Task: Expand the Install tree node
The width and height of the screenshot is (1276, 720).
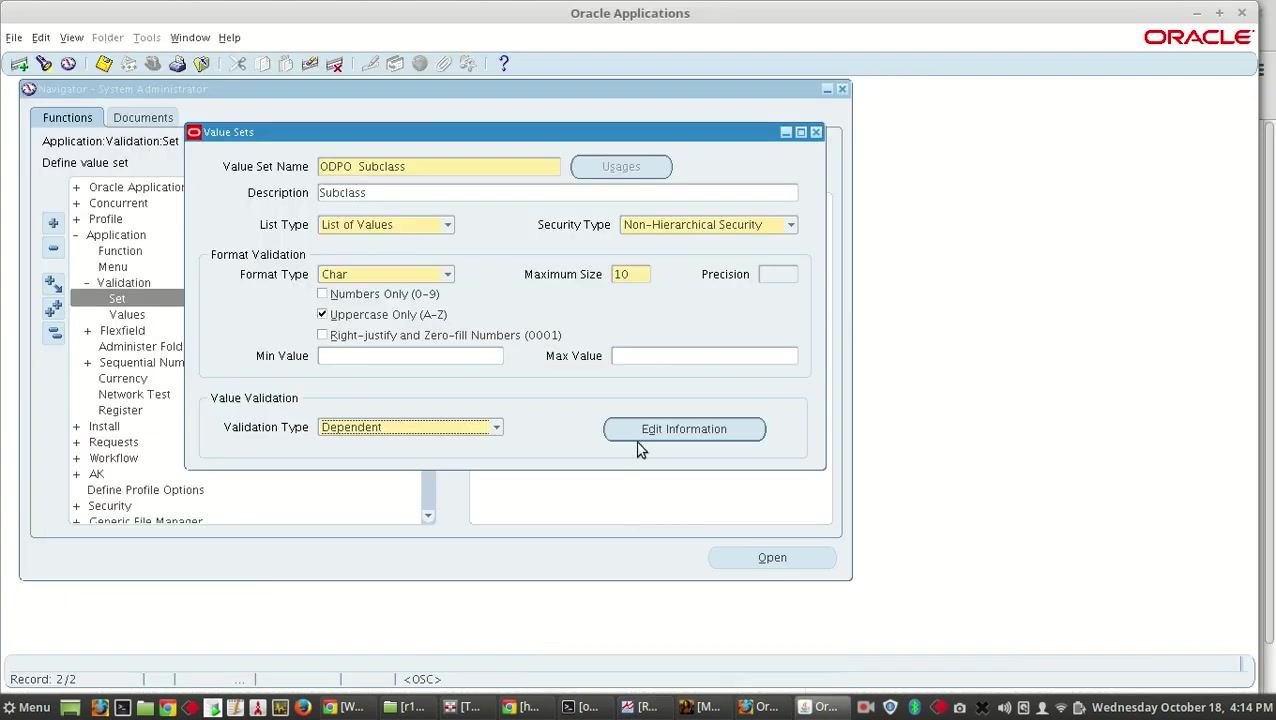Action: pyautogui.click(x=76, y=426)
